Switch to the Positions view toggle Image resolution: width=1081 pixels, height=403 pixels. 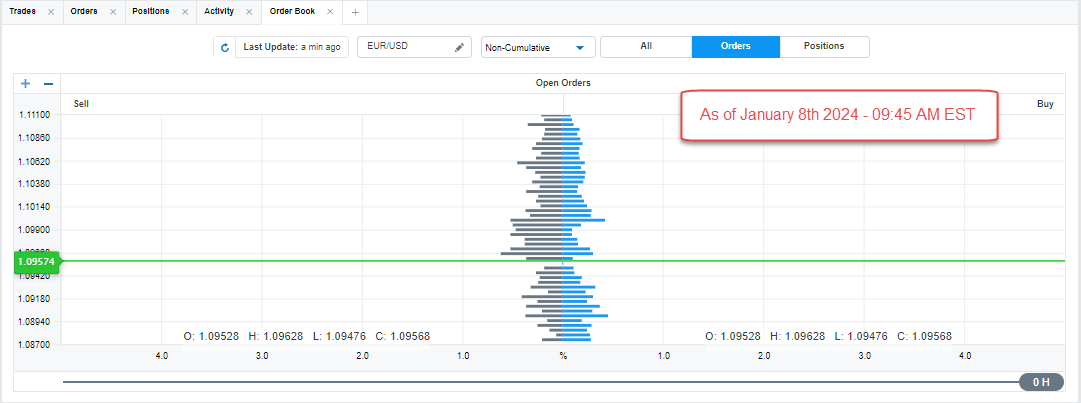[824, 47]
